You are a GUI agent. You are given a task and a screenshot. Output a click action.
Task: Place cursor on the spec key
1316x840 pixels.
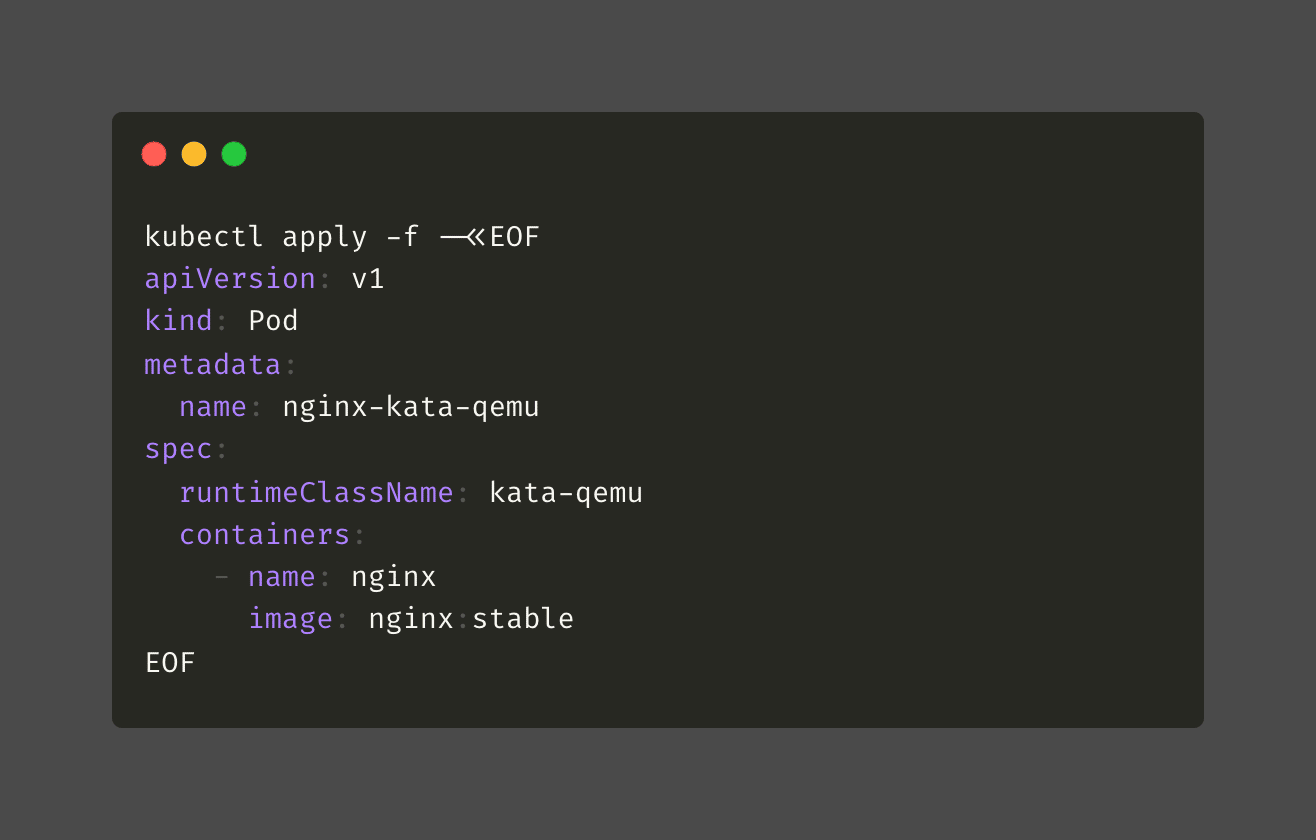178,449
